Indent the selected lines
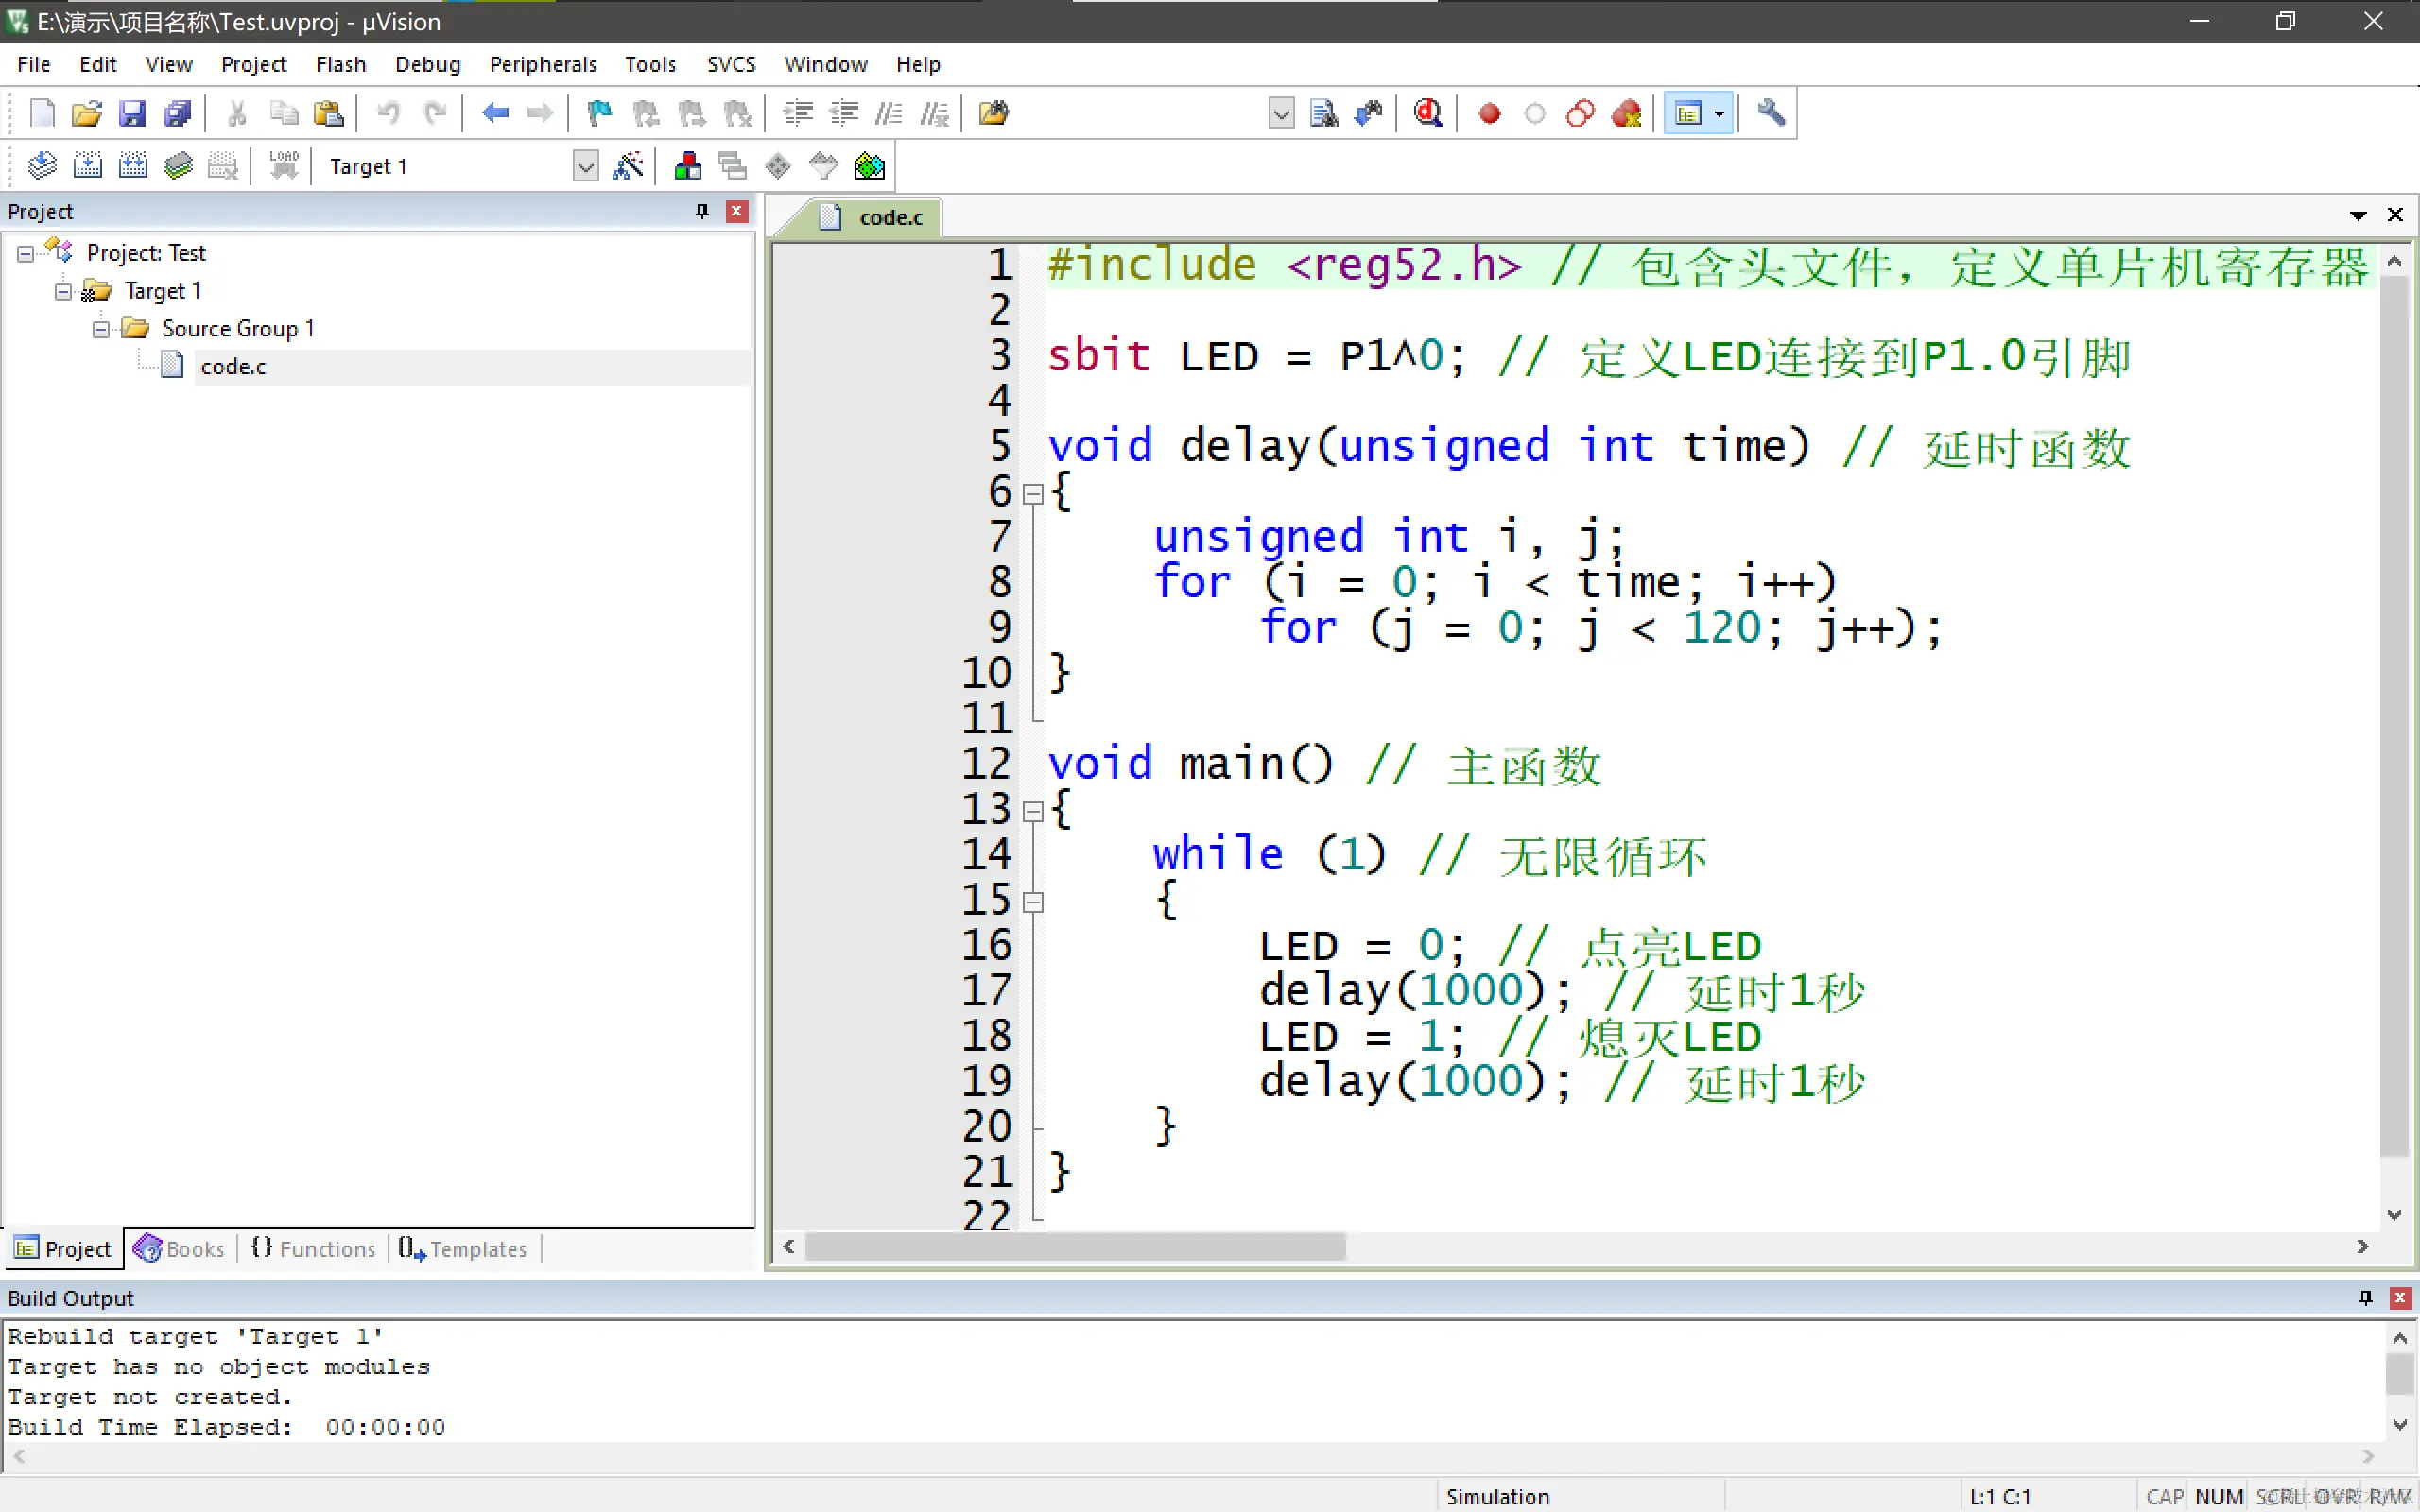2420x1512 pixels. click(x=798, y=113)
